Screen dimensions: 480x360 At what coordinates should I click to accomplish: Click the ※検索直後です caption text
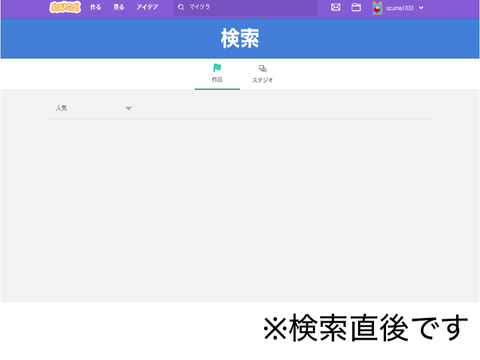coord(366,328)
